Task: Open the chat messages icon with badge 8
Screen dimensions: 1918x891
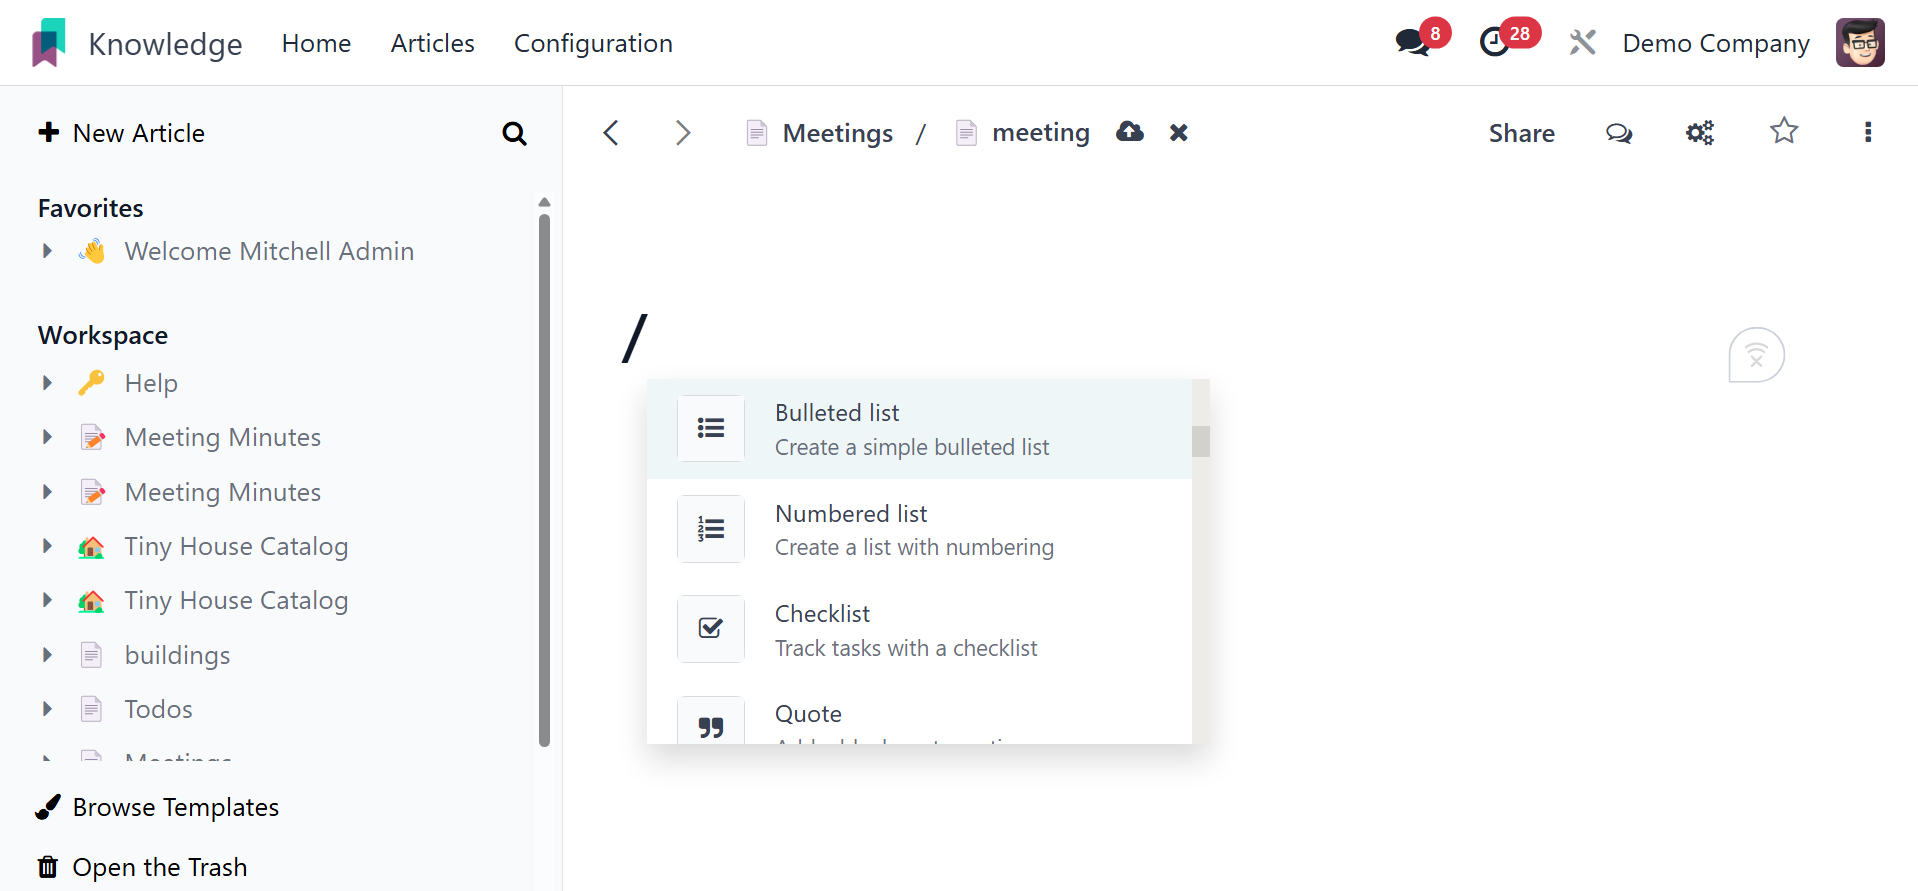Action: [1412, 42]
